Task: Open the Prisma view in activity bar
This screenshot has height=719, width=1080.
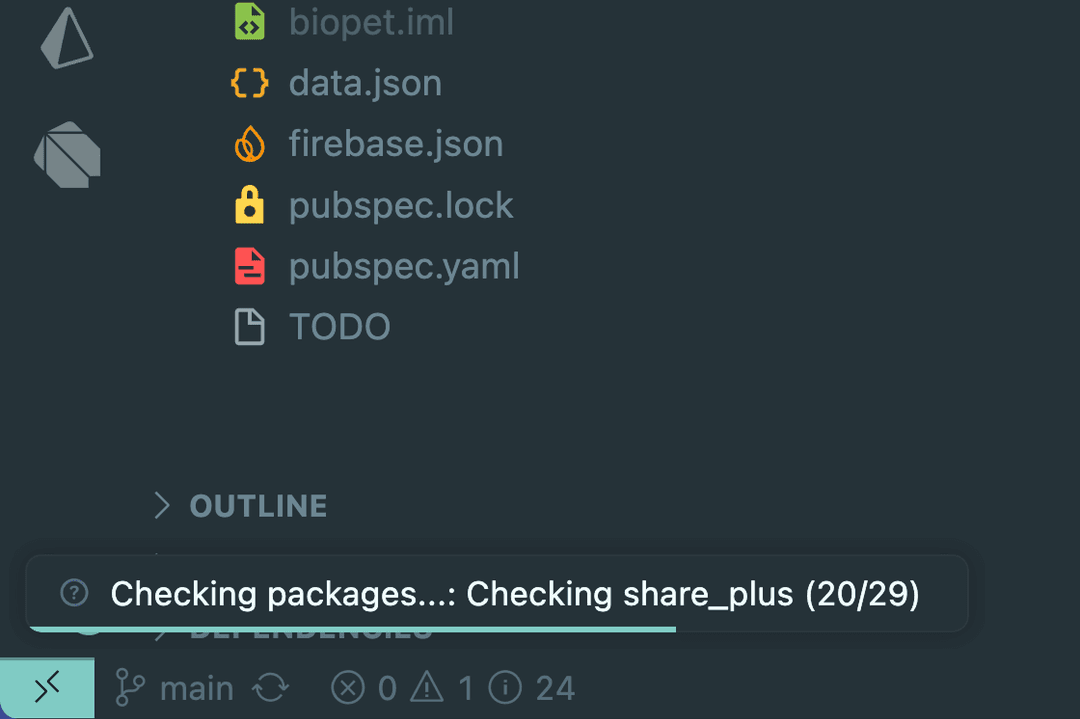Action: pyautogui.click(x=67, y=38)
